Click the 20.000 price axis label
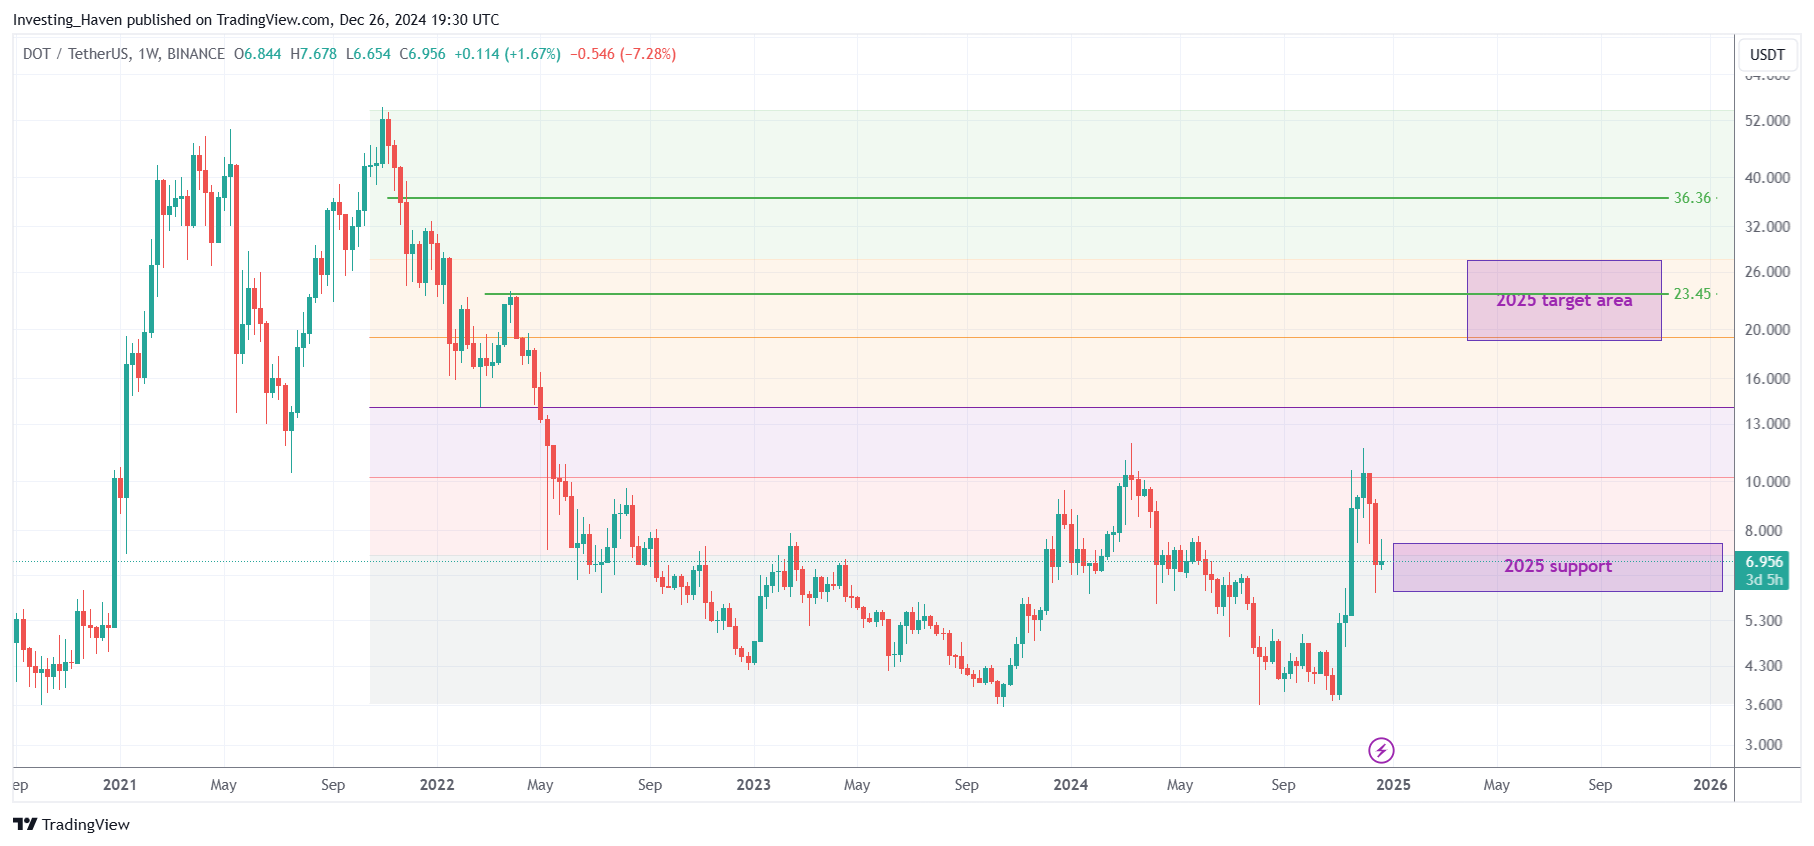1814x846 pixels. click(x=1767, y=330)
